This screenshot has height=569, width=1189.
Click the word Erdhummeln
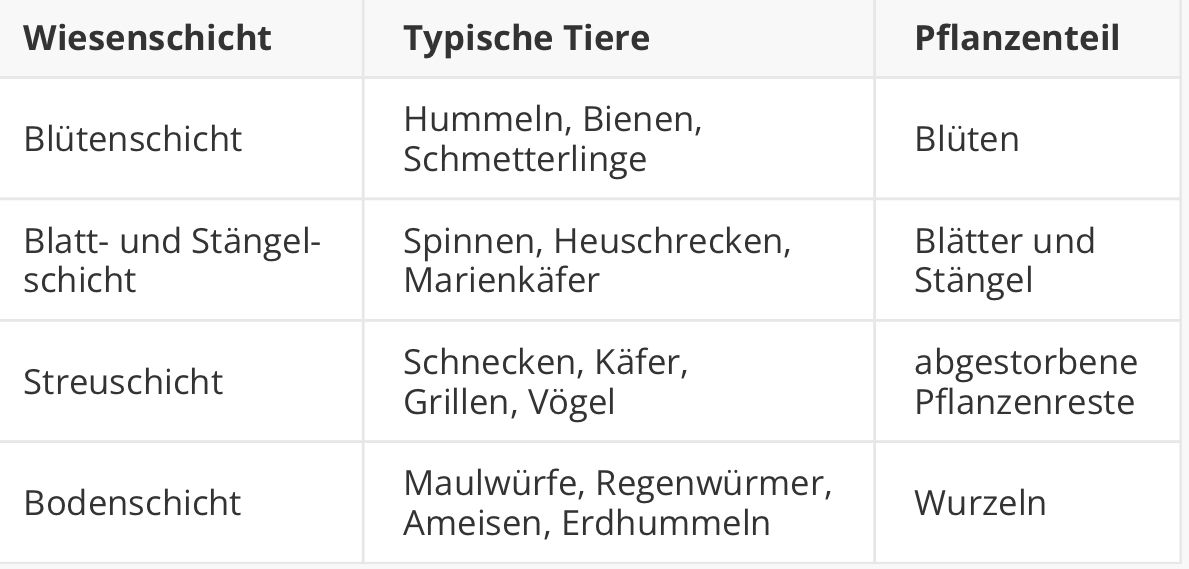[x=666, y=523]
